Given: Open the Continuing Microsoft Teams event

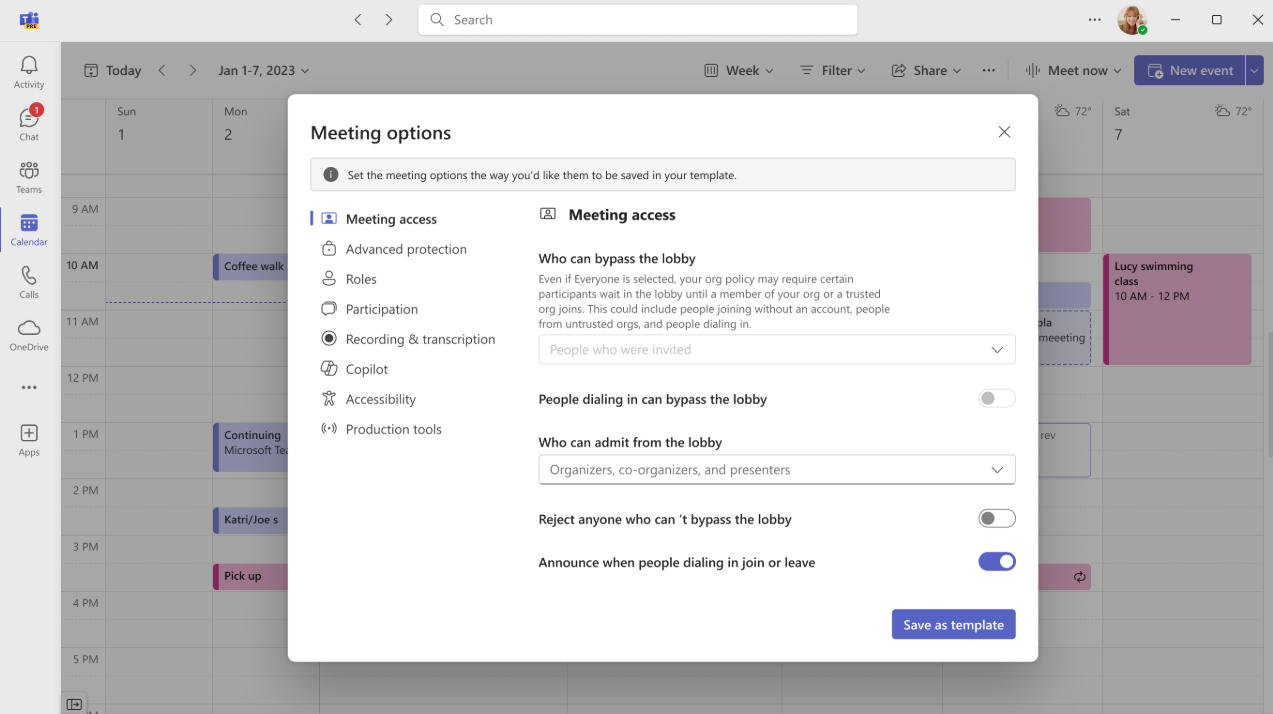Looking at the screenshot, I should [251, 446].
